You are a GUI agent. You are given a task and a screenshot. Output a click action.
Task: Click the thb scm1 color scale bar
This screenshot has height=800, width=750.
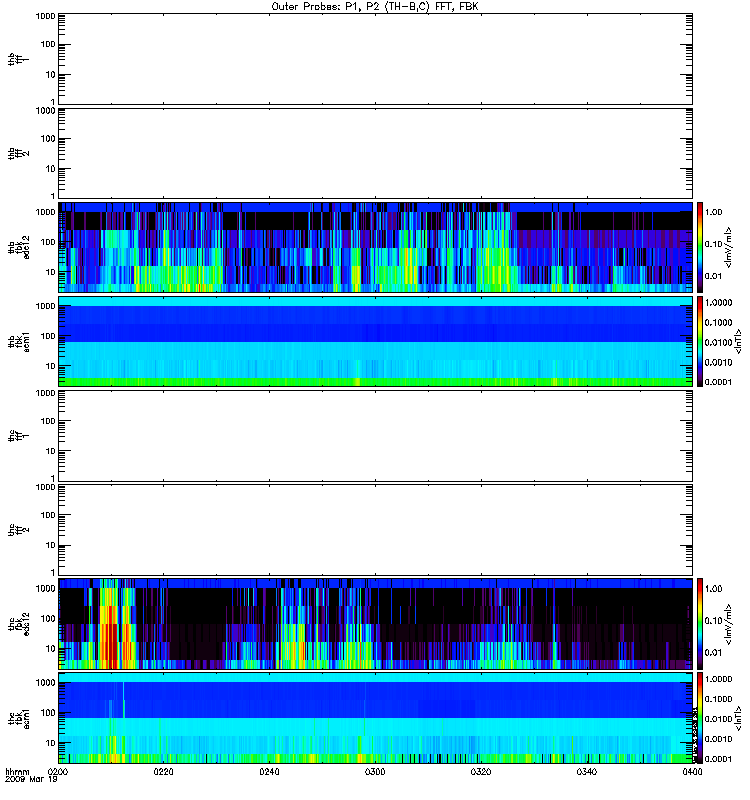click(700, 341)
